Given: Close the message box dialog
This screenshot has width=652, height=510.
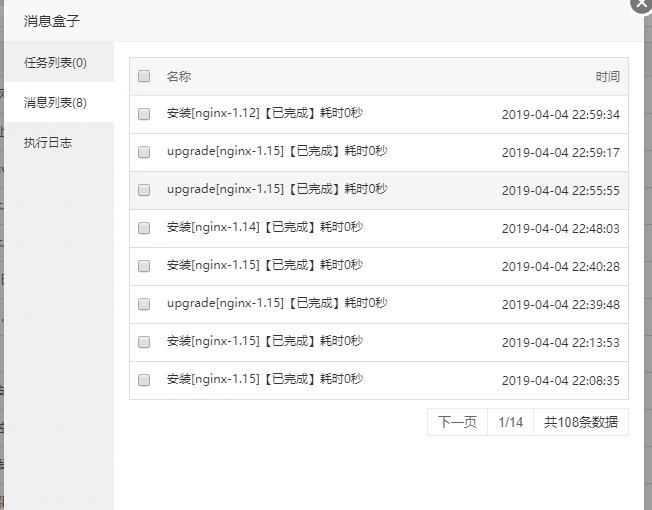Looking at the screenshot, I should click(x=642, y=4).
